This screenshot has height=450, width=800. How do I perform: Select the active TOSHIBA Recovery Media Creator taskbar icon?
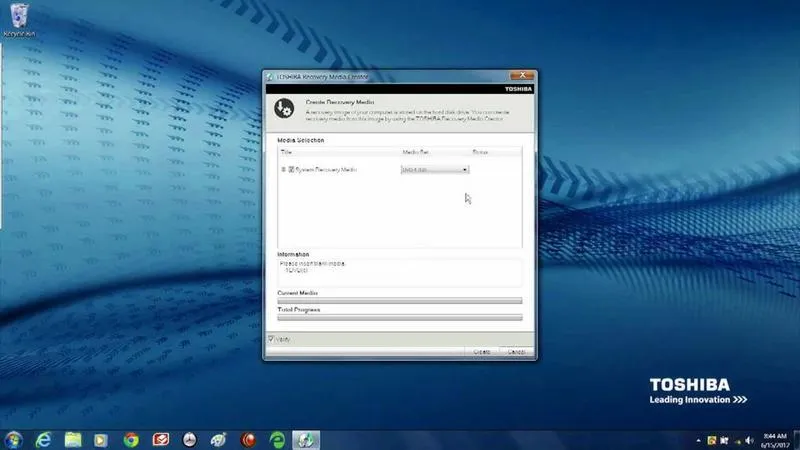pyautogui.click(x=306, y=440)
